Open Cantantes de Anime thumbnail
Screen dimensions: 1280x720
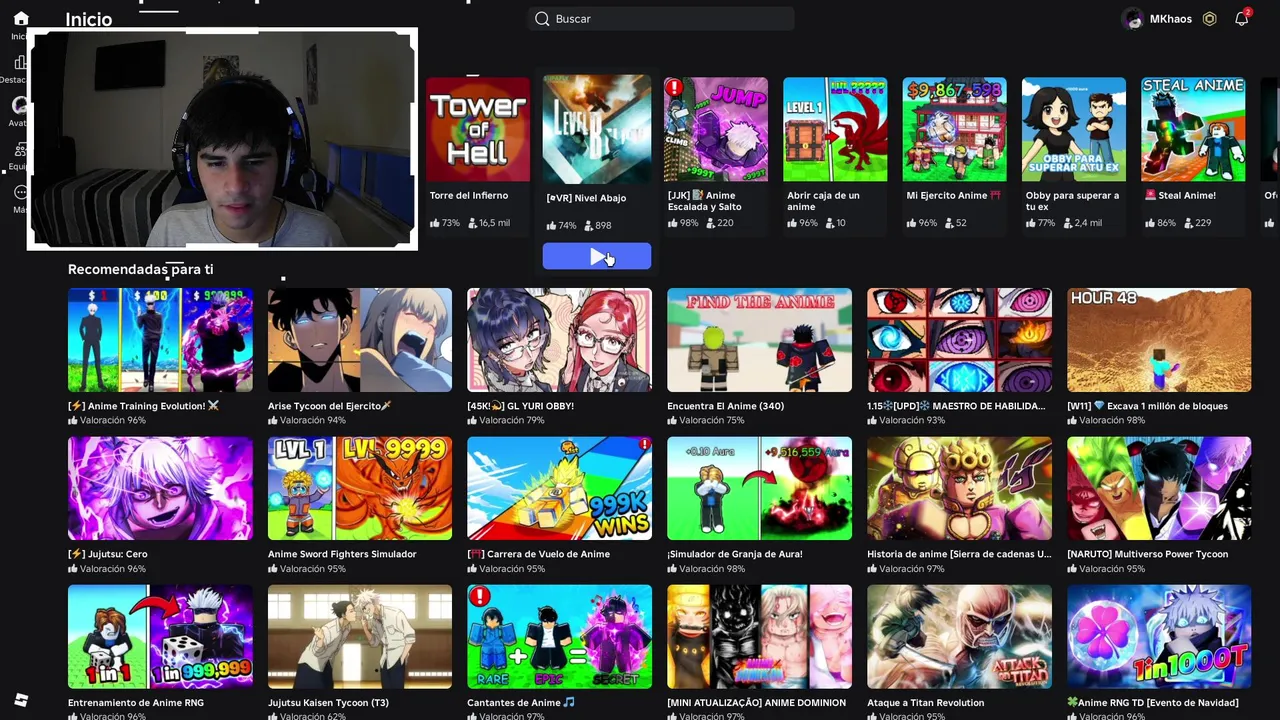559,637
